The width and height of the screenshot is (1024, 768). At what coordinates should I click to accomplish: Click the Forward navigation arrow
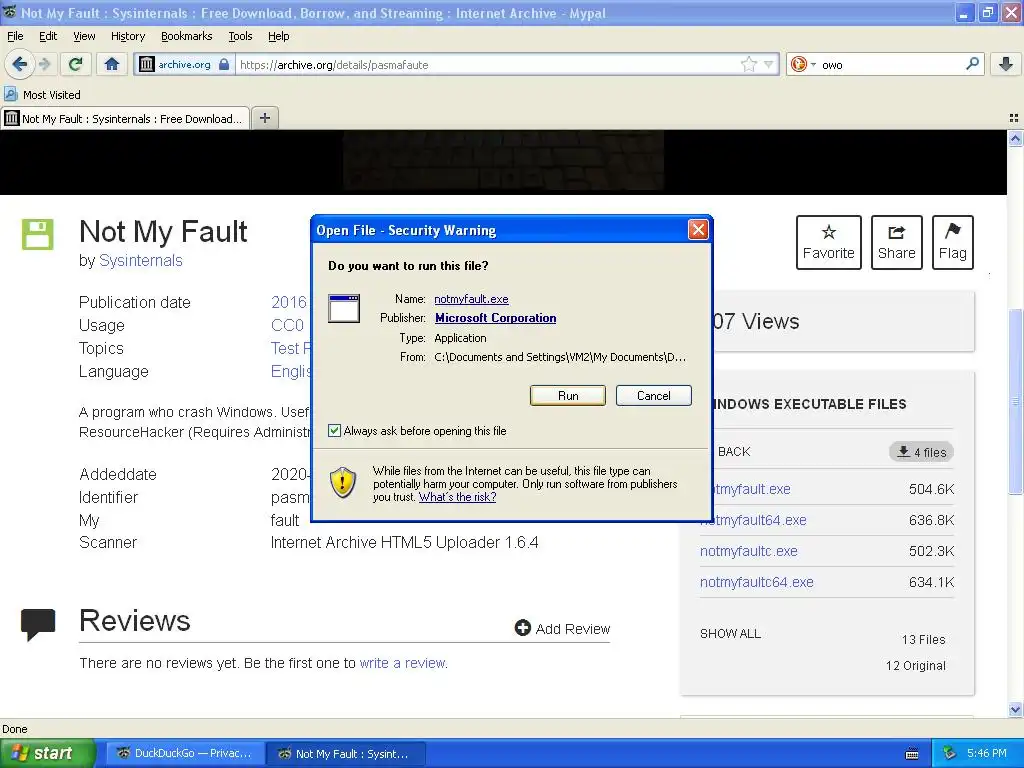44,64
